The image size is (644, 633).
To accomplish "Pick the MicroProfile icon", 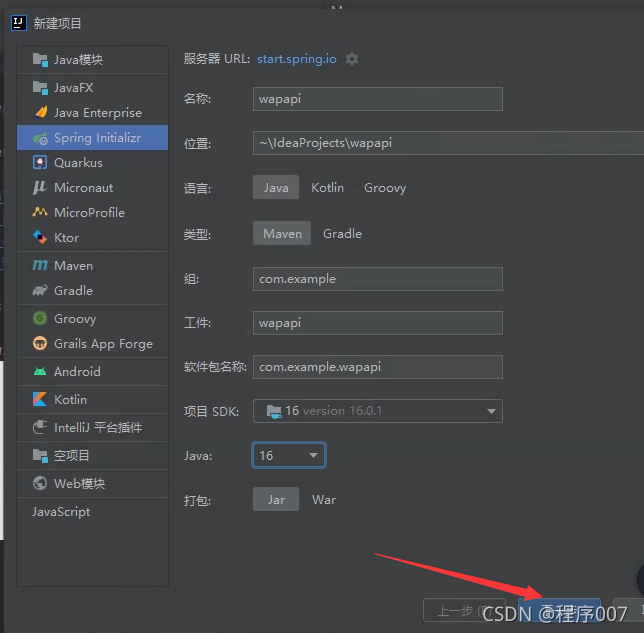I will [x=40, y=212].
